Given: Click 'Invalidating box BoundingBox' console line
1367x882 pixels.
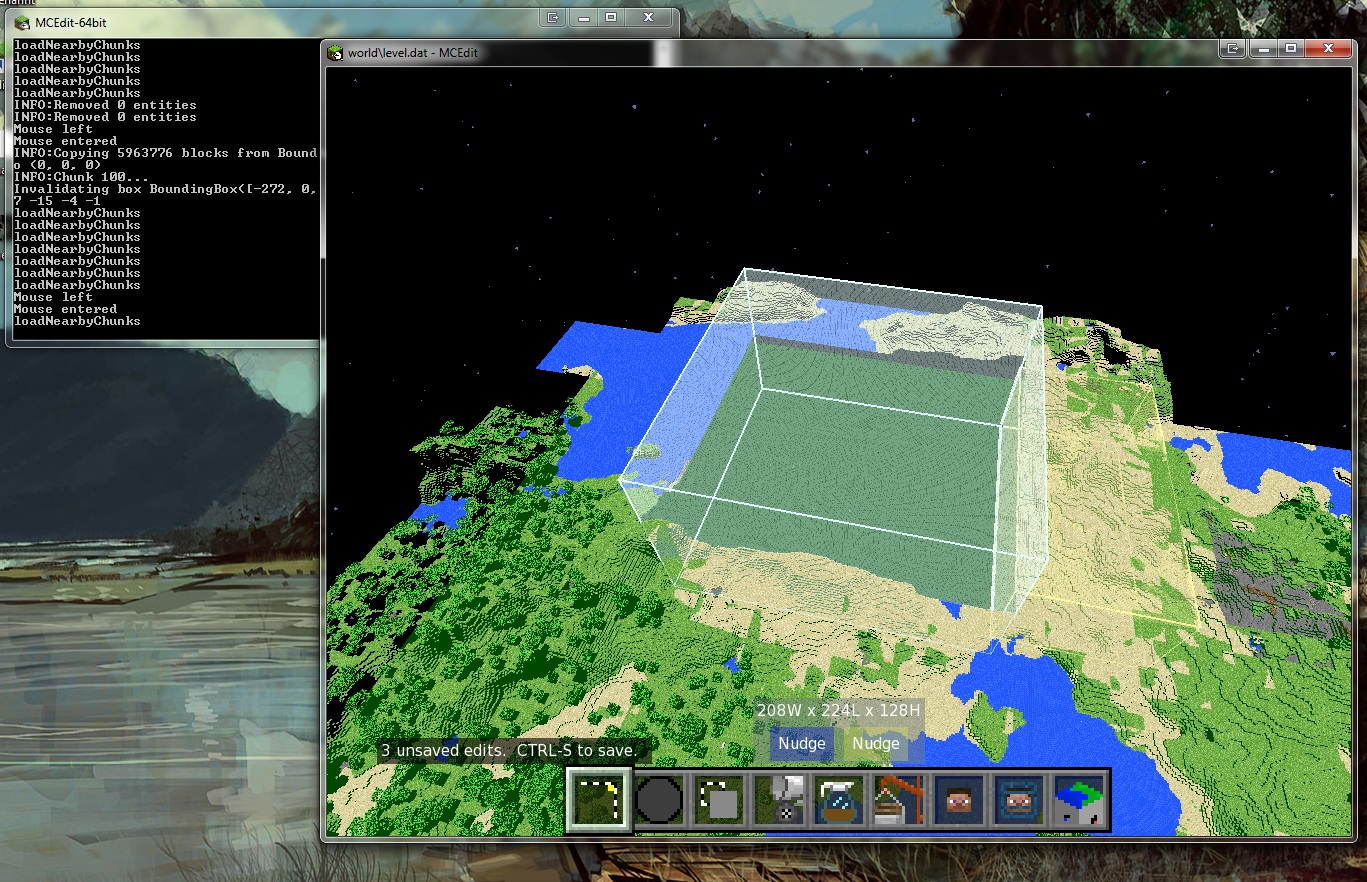Looking at the screenshot, I should [165, 189].
